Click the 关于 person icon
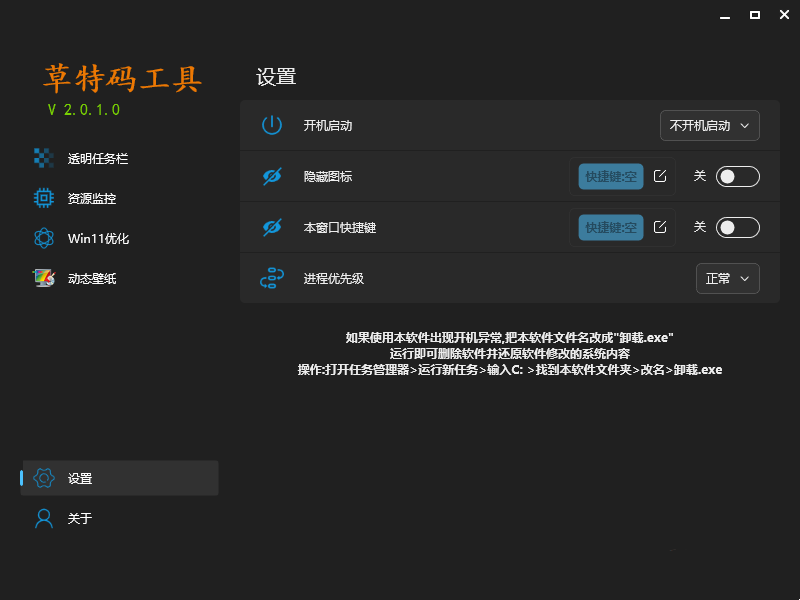 click(43, 518)
